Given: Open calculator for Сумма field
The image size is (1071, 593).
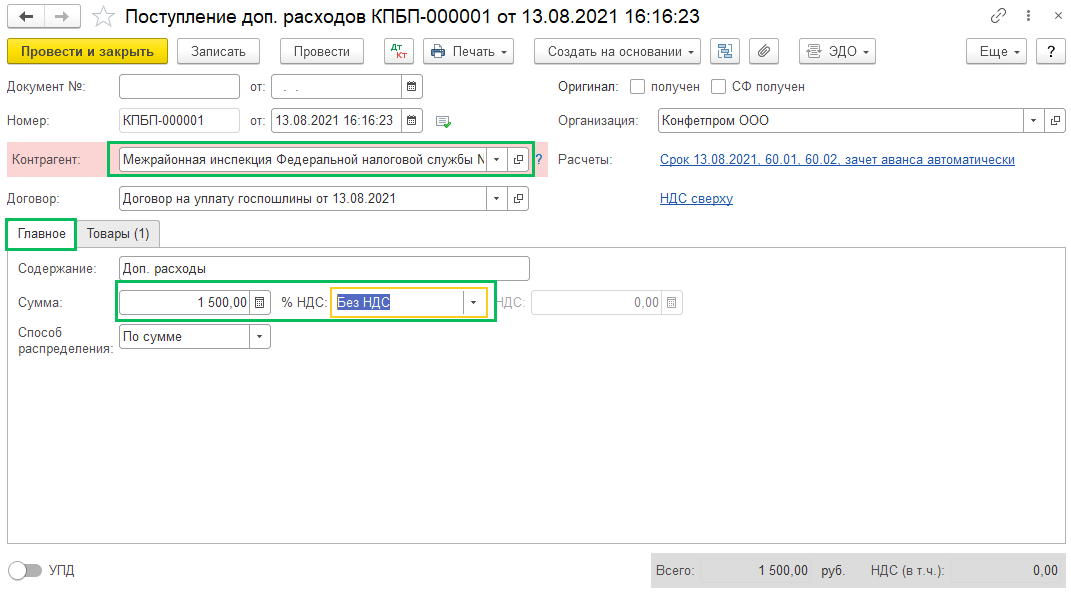Looking at the screenshot, I should [260, 303].
